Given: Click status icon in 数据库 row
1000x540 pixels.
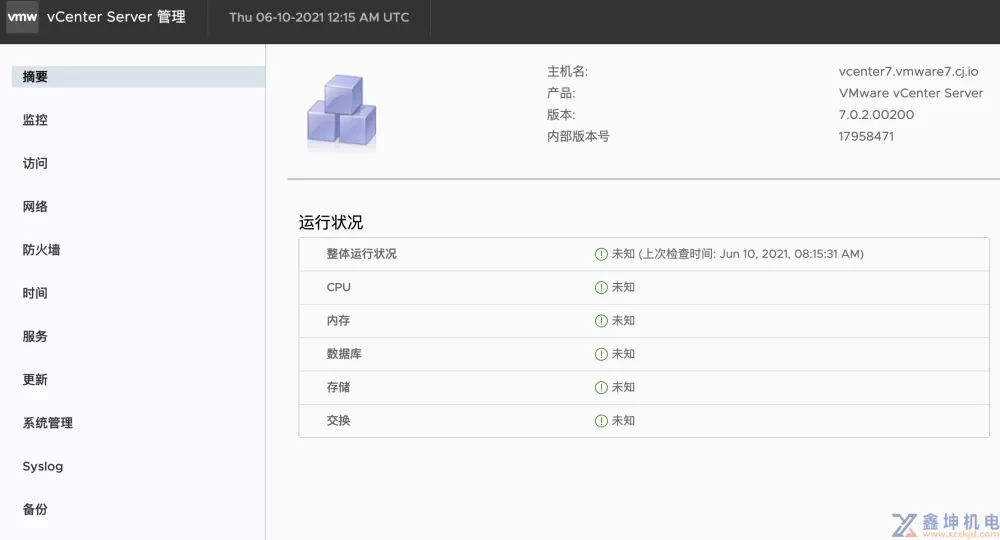Looking at the screenshot, I should [x=601, y=354].
